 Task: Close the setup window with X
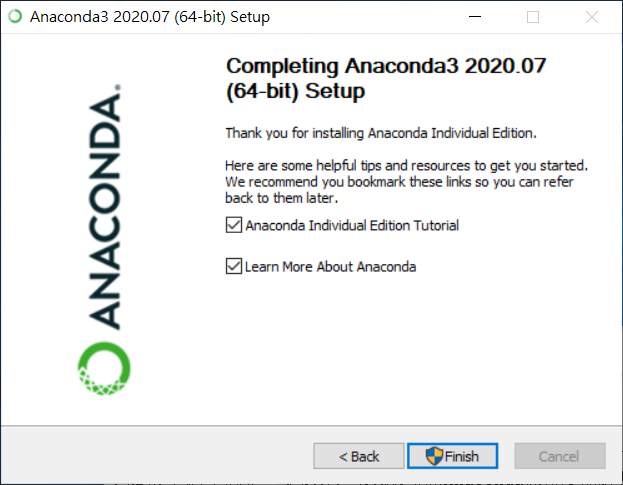[592, 17]
